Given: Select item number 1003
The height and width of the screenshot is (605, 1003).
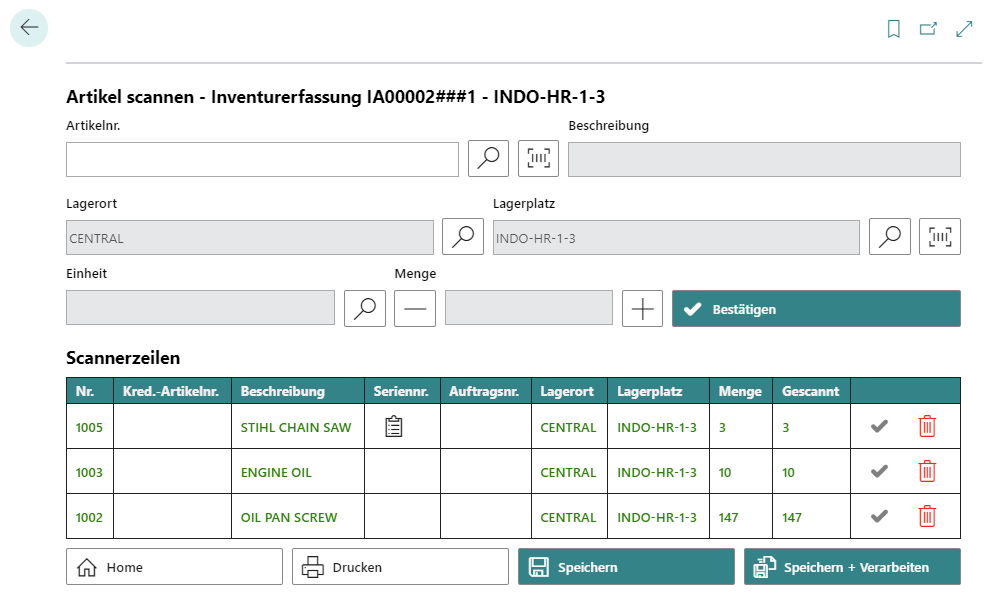Looking at the screenshot, I should point(89,473).
